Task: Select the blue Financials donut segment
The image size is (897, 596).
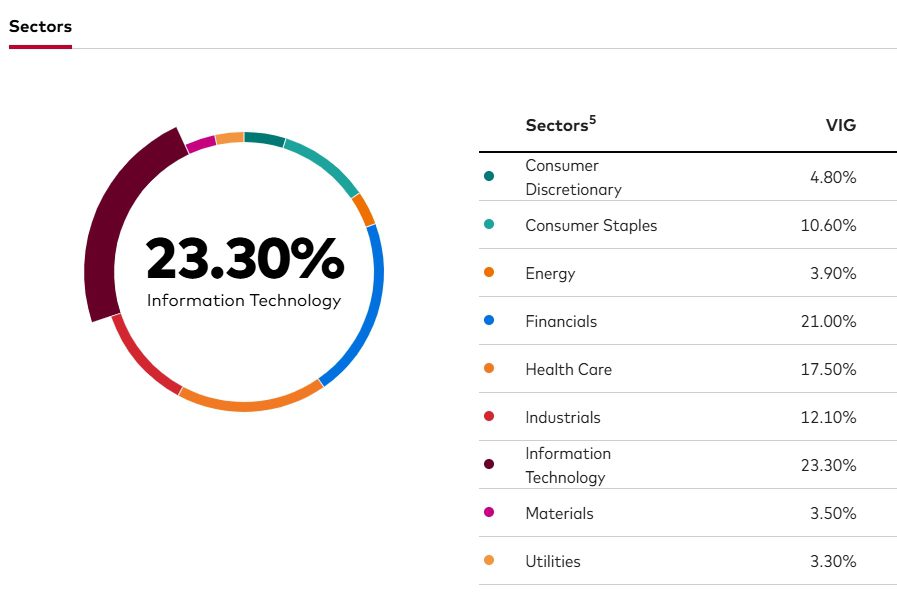Action: point(372,300)
